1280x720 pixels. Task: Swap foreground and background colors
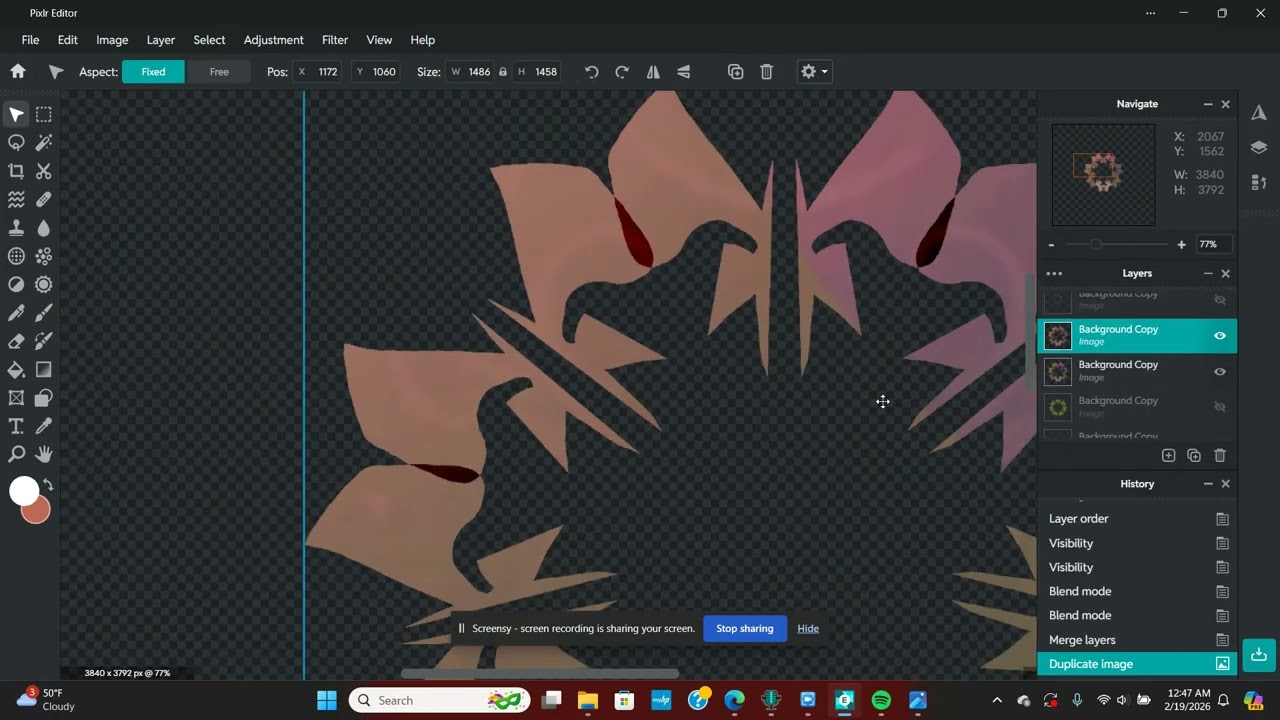pyautogui.click(x=48, y=485)
